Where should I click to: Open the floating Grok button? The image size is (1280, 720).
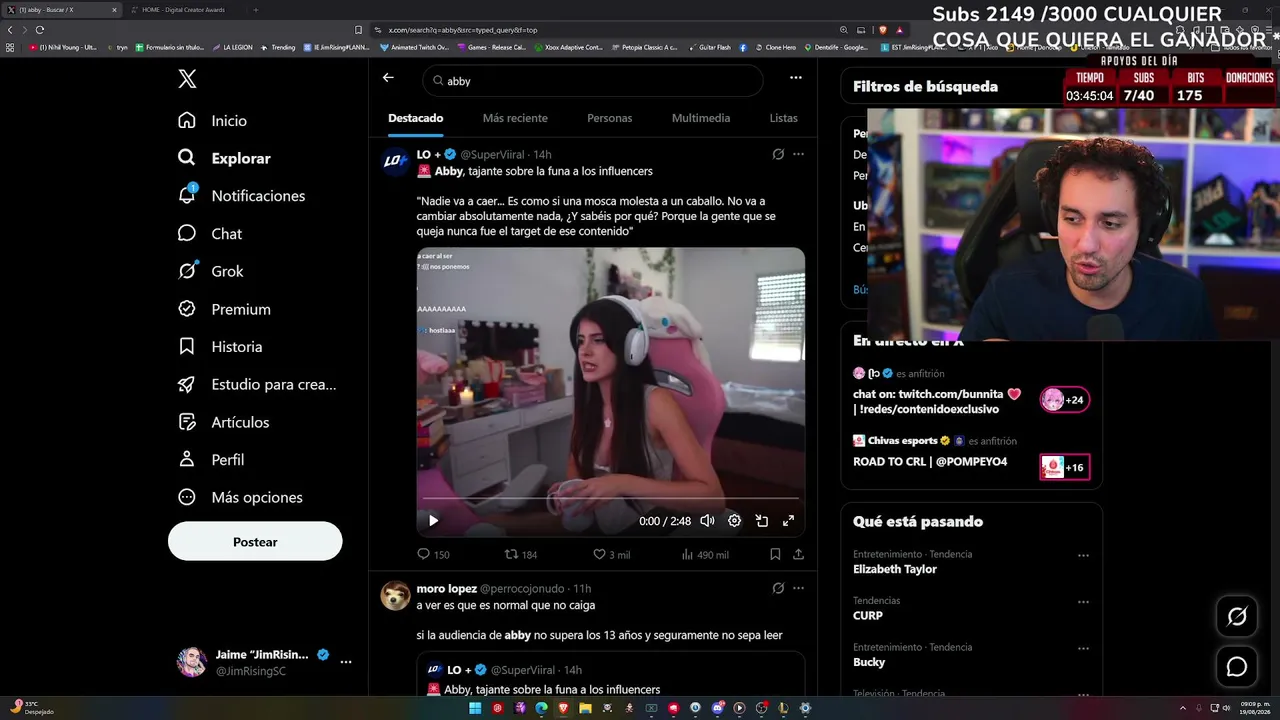tap(1237, 617)
